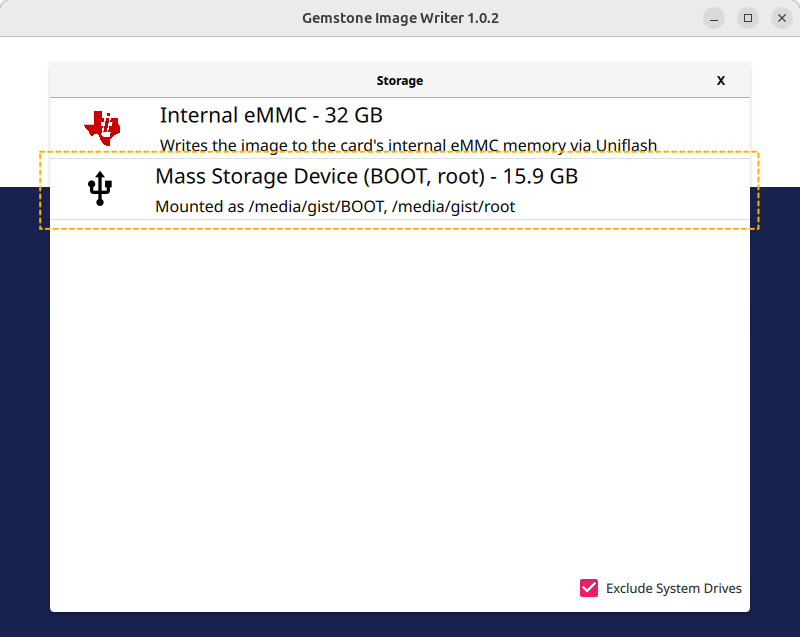Click the Gemstone Image Writer 1.0.2 title bar
800x637 pixels.
coord(400,18)
